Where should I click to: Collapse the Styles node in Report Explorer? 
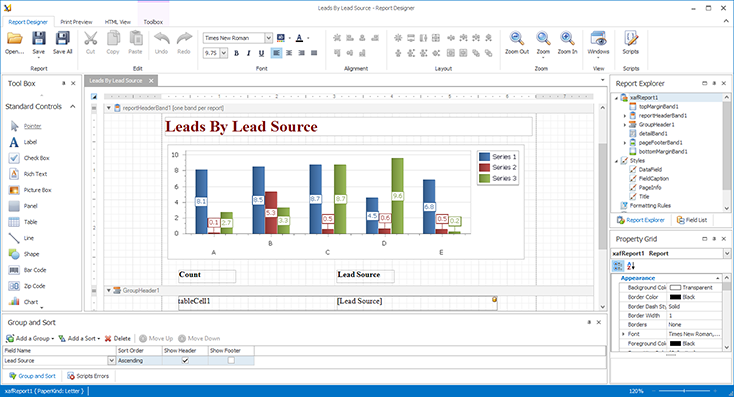[x=616, y=161]
